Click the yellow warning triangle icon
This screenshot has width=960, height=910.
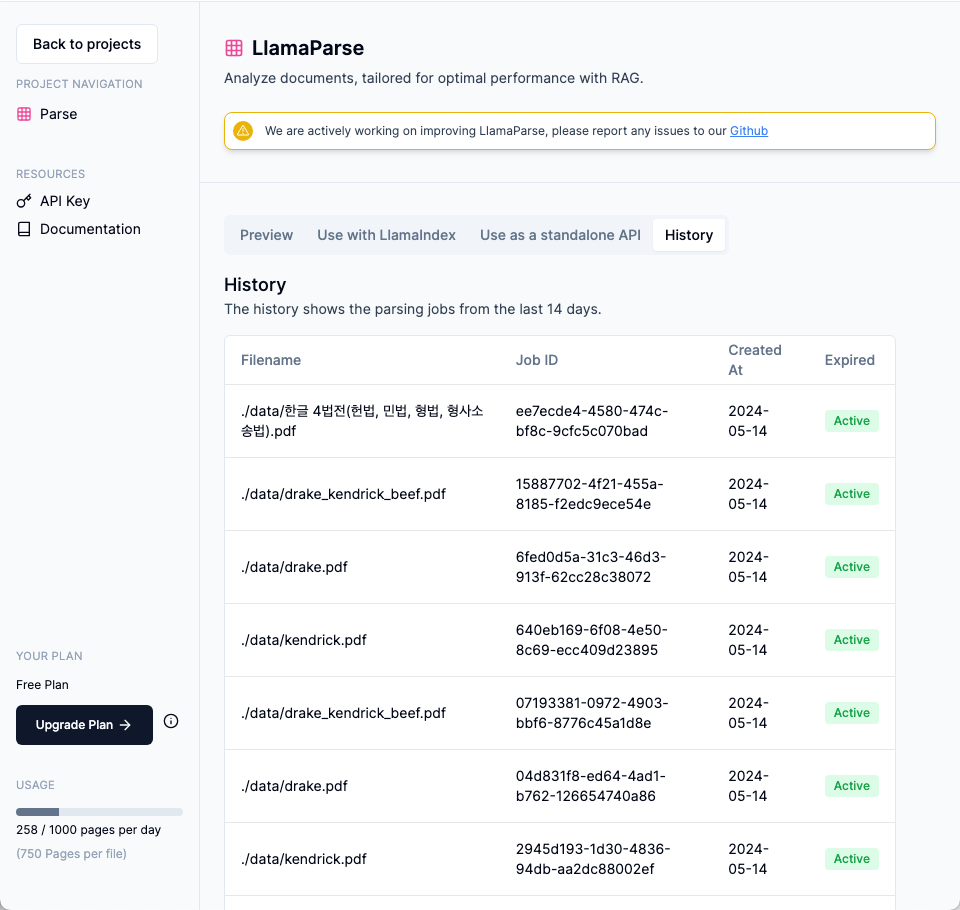(243, 130)
